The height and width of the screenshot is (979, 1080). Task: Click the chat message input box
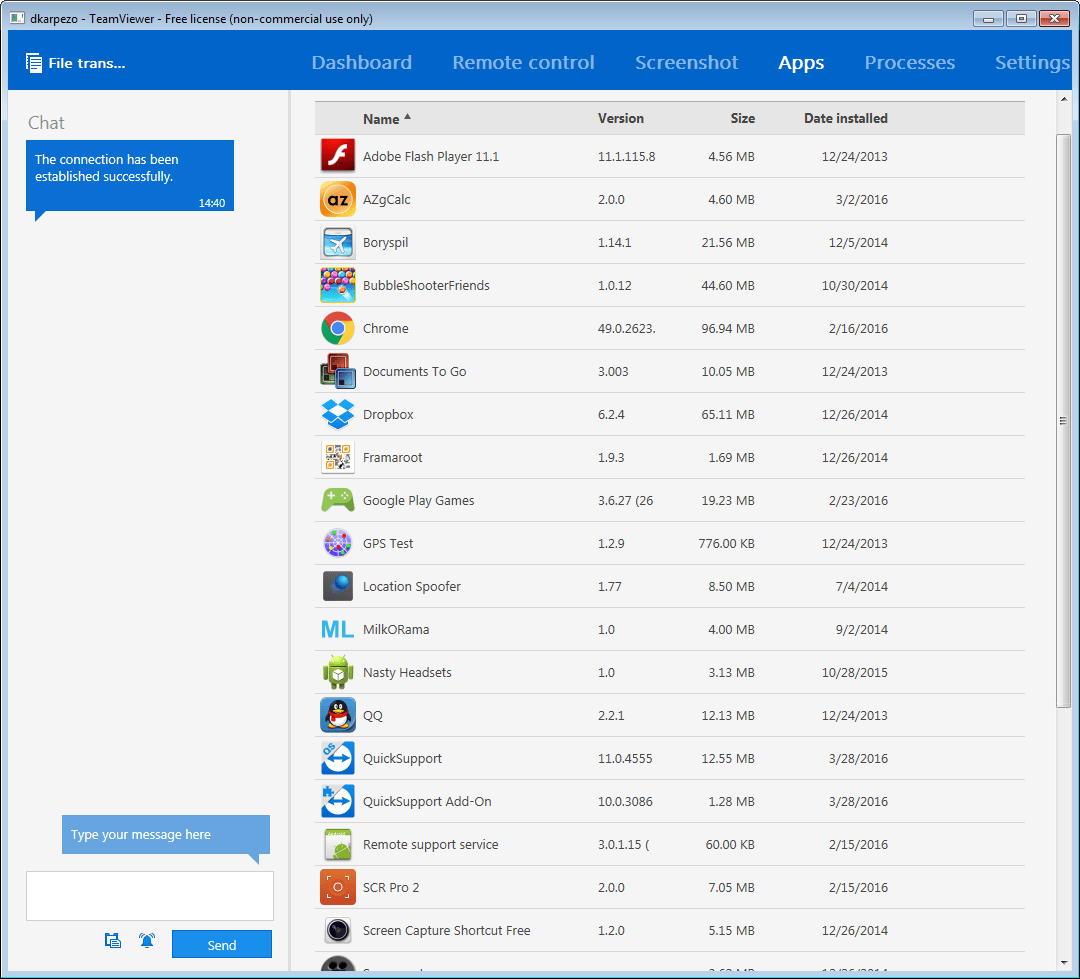149,896
